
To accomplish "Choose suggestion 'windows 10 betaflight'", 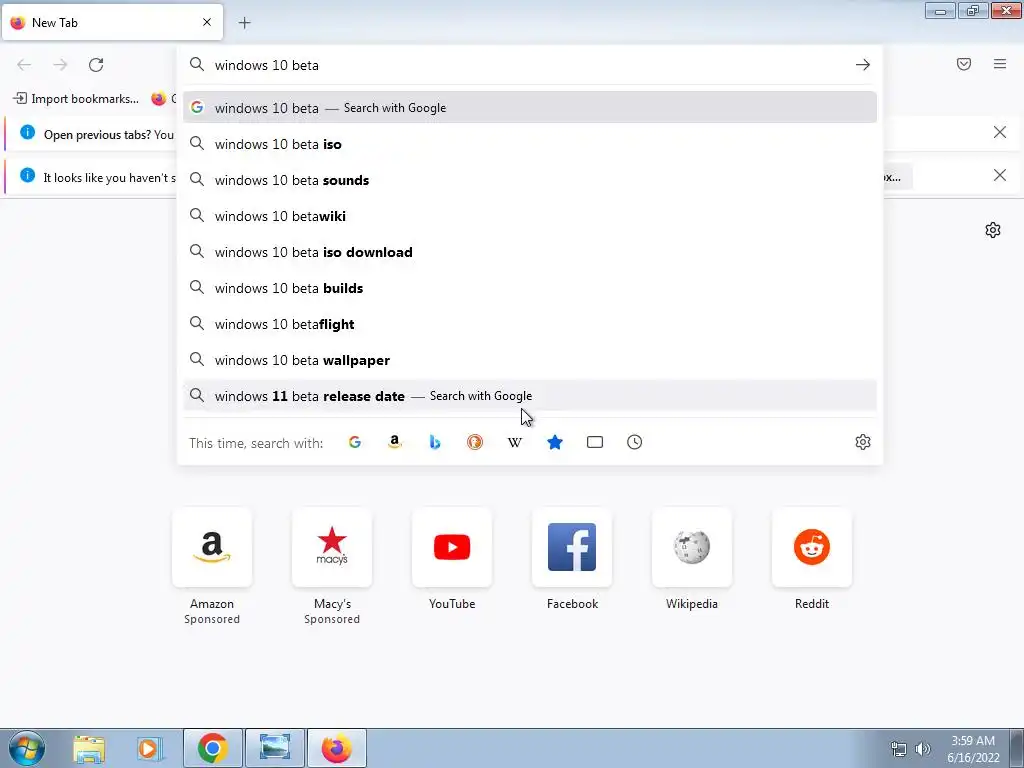I will [x=530, y=324].
